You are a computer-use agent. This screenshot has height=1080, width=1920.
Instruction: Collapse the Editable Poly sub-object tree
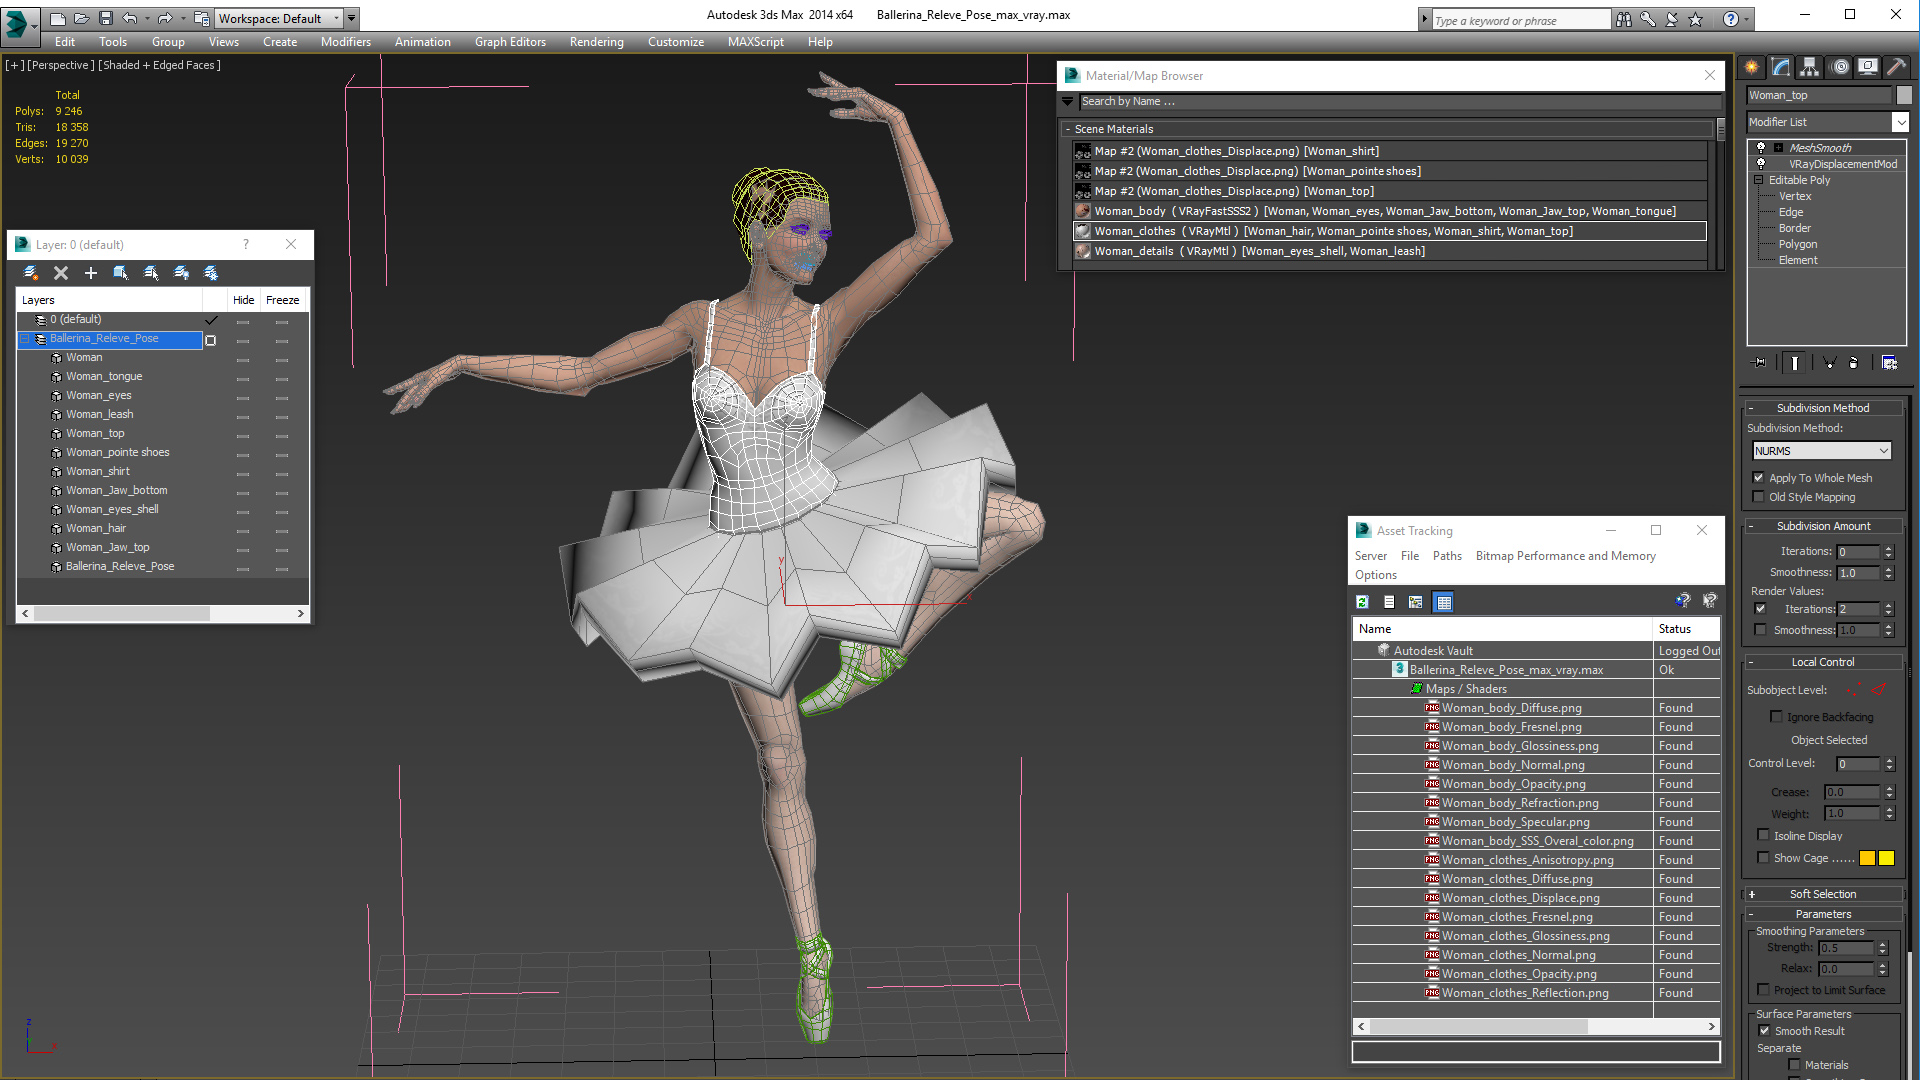point(1759,180)
